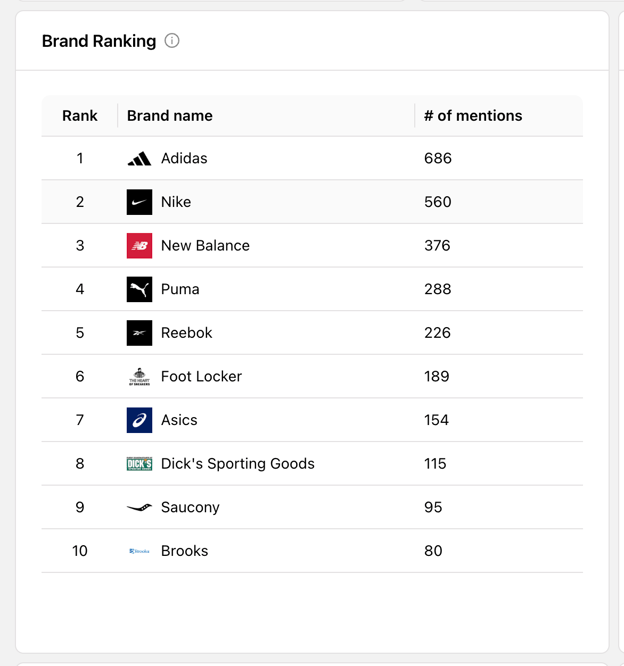
Task: Click Saucony's 95 mentions value
Action: 433,507
